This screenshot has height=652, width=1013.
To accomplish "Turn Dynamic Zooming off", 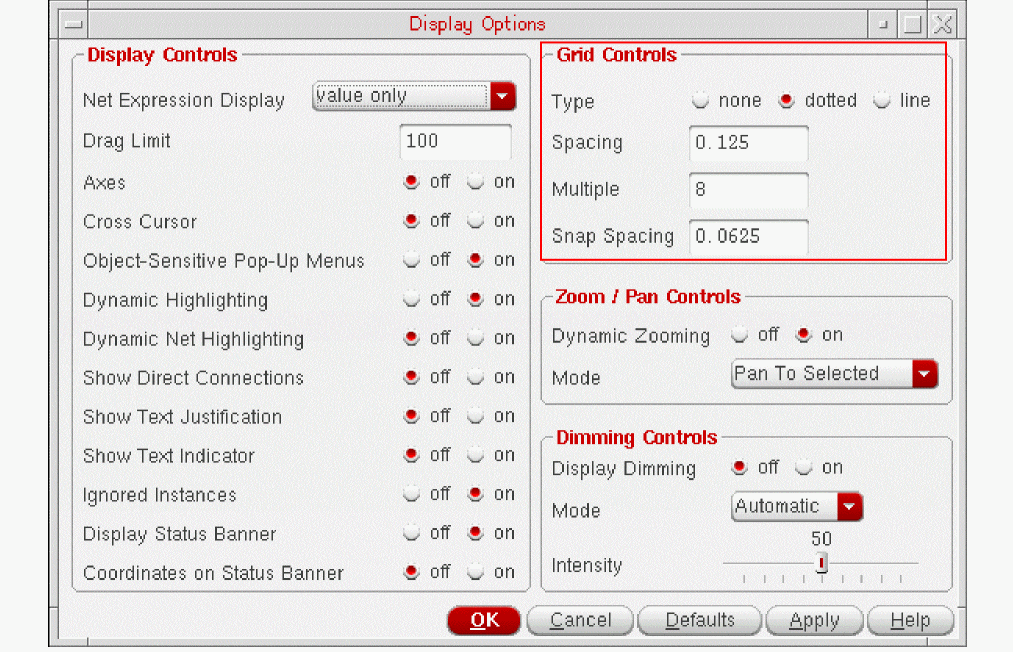I will [739, 335].
